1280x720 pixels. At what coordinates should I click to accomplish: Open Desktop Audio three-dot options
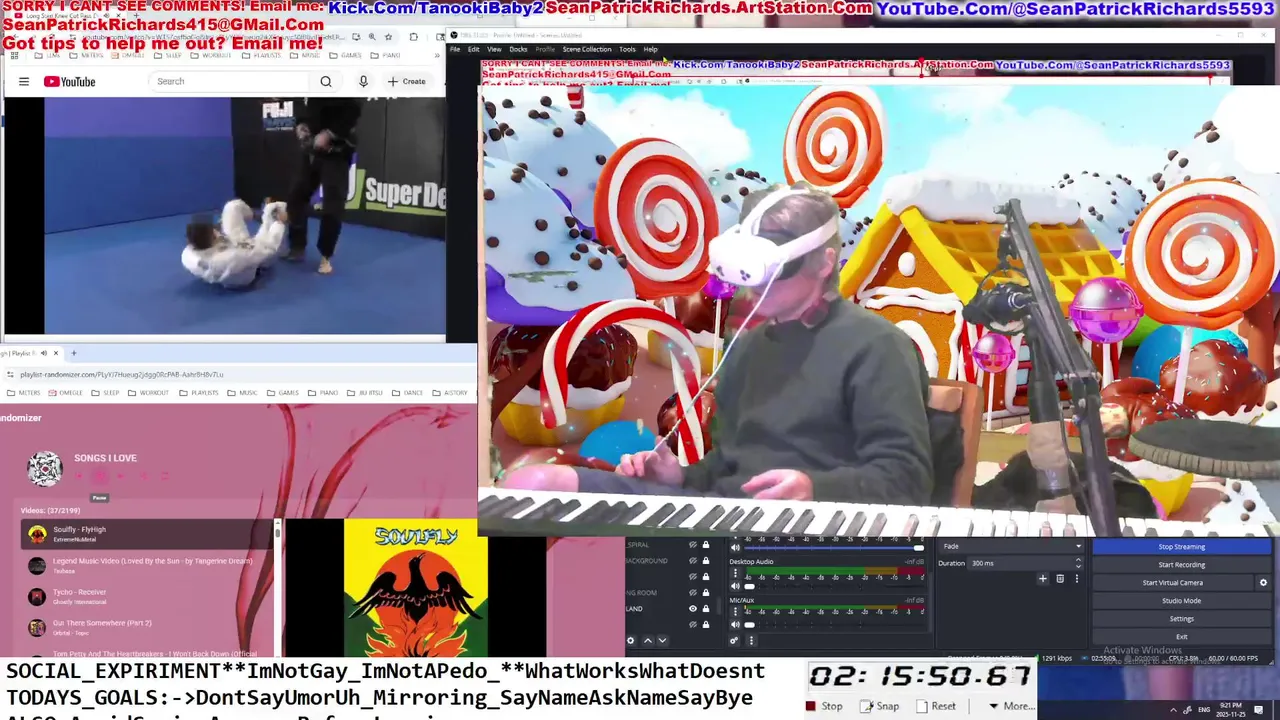click(735, 574)
